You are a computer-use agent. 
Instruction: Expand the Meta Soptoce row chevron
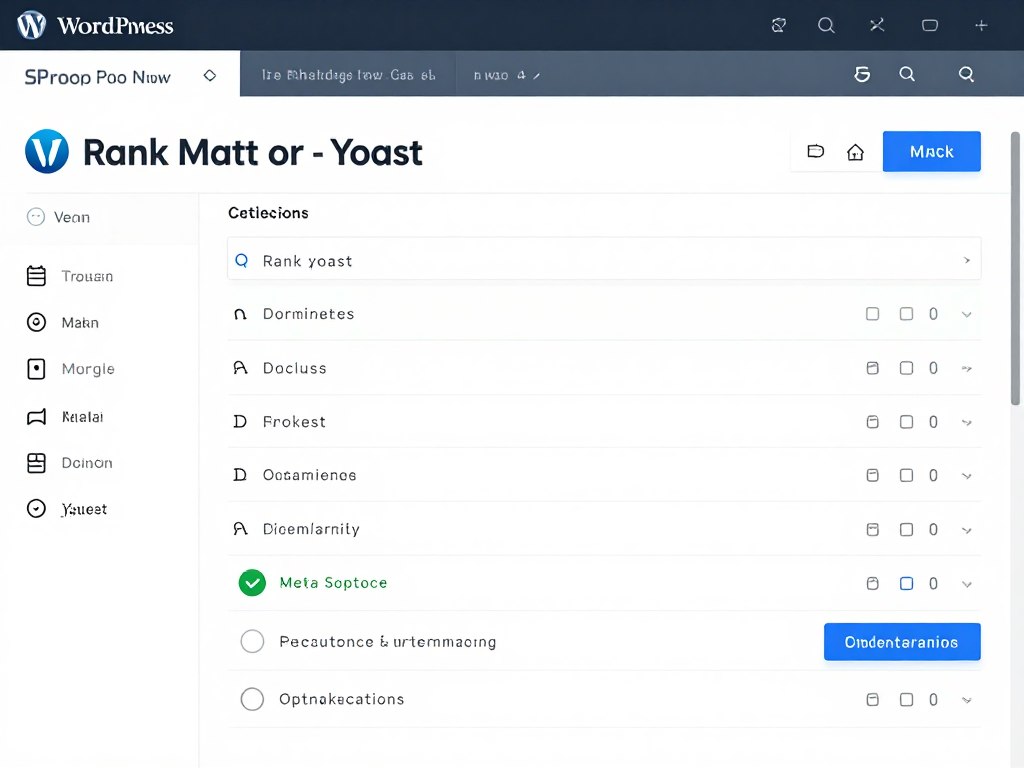point(967,584)
